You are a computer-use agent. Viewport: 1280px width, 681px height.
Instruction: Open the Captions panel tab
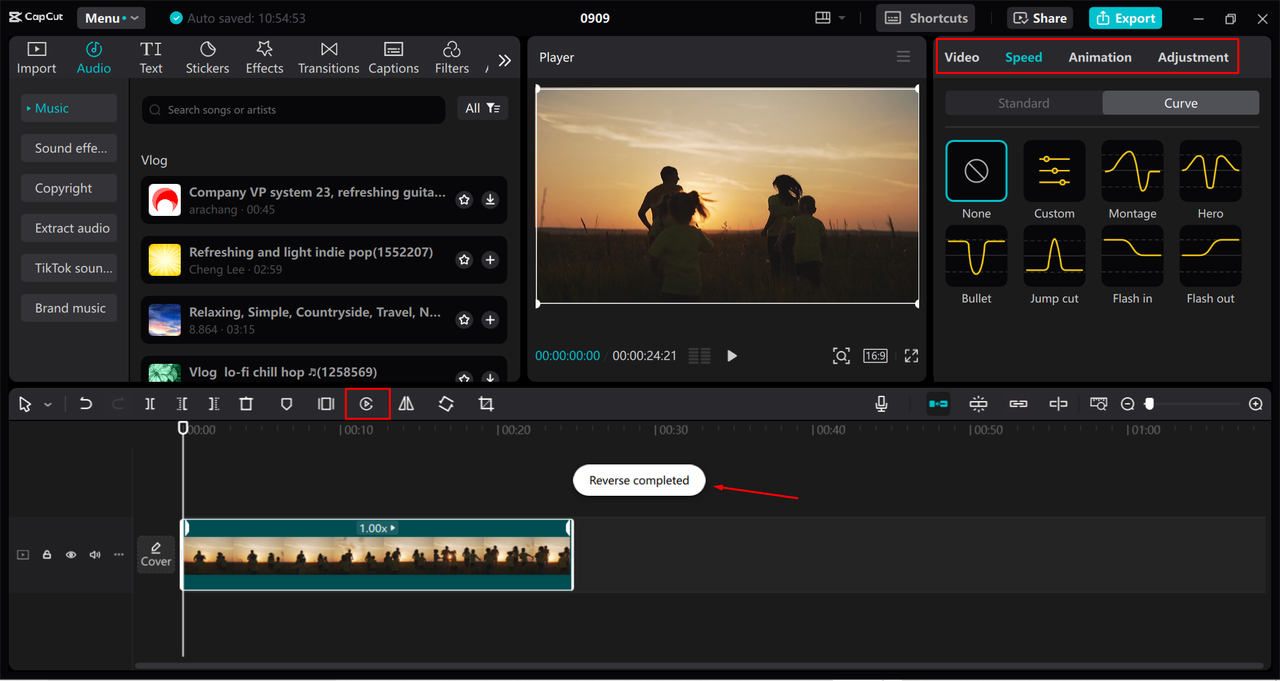pos(393,56)
